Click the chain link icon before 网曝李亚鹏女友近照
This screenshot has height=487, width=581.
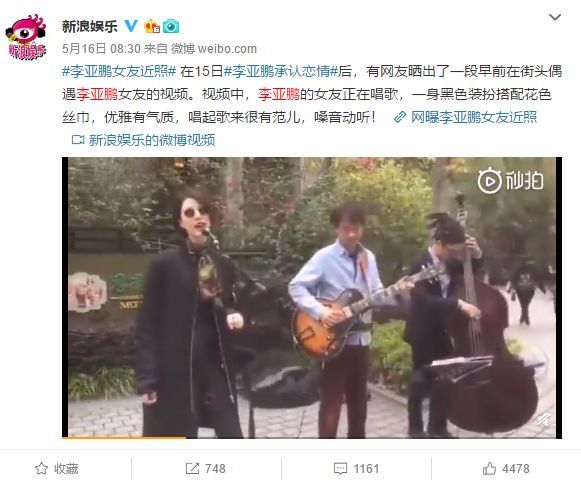point(399,117)
